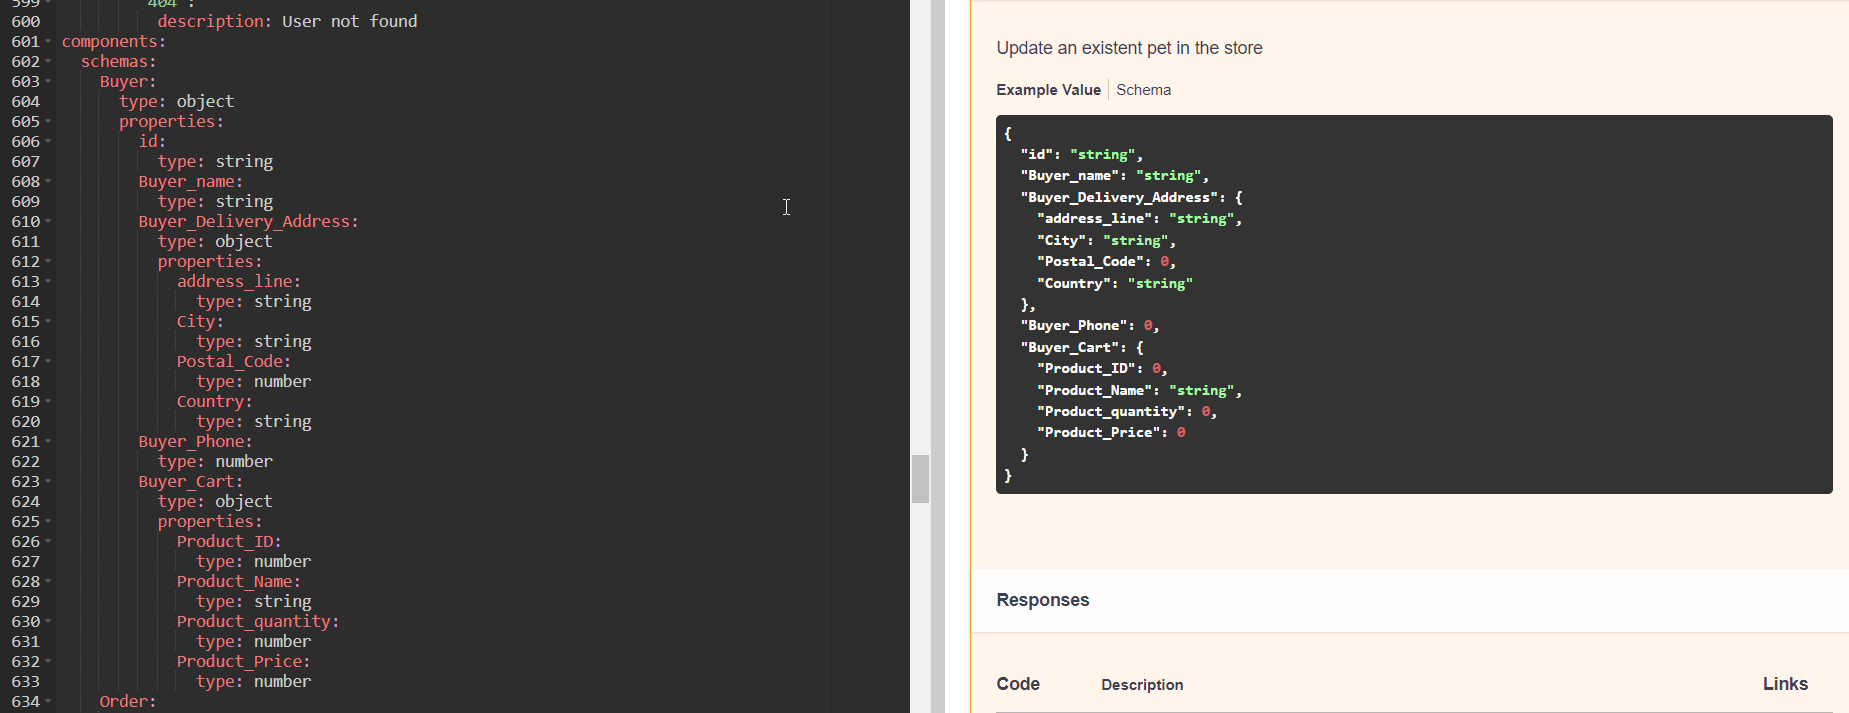Click the 'Buyer:' schema name
Image resolution: width=1849 pixels, height=713 pixels.
click(128, 82)
